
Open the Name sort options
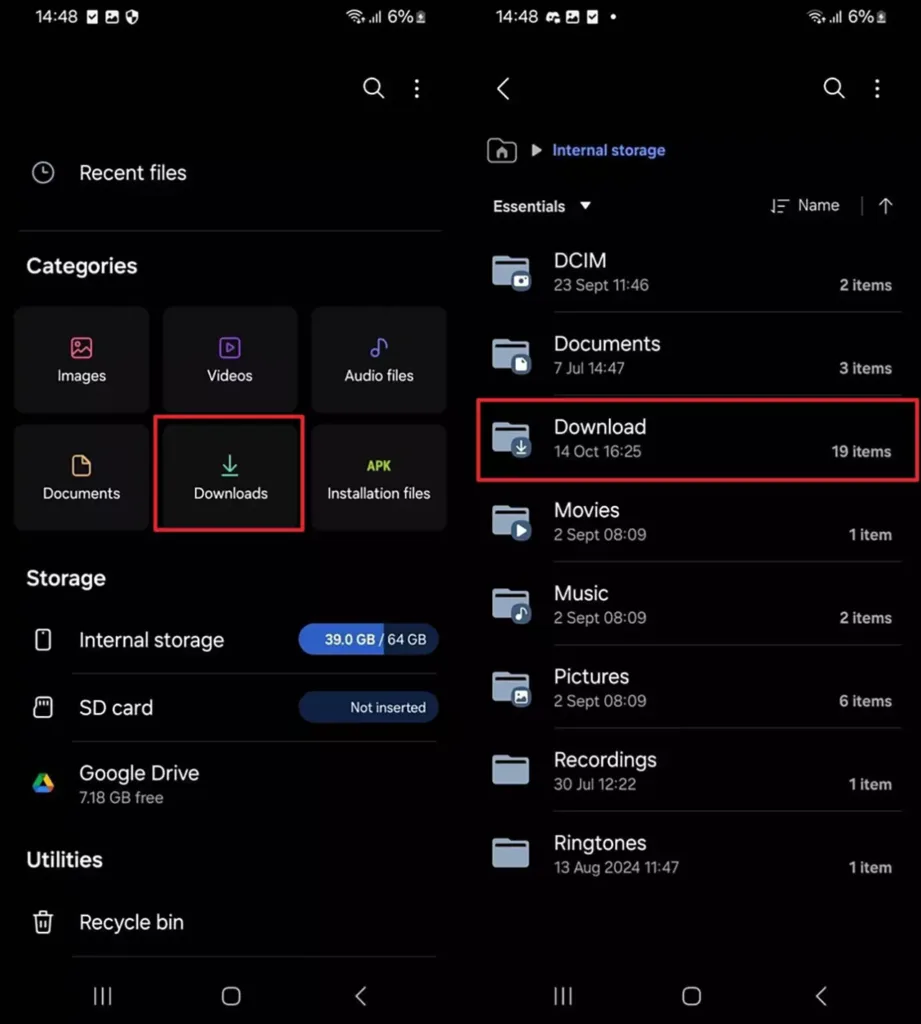805,206
